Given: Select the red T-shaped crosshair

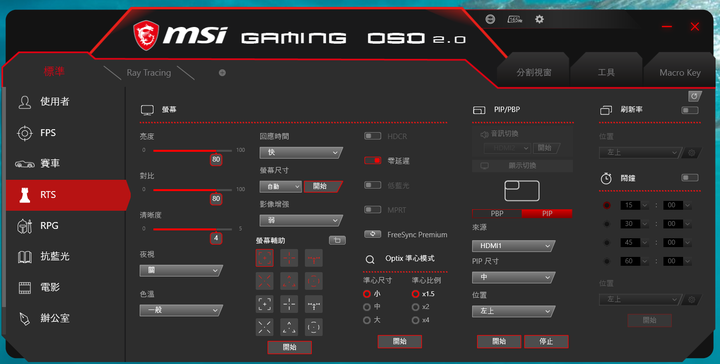Looking at the screenshot, I should pyautogui.click(x=314, y=258).
